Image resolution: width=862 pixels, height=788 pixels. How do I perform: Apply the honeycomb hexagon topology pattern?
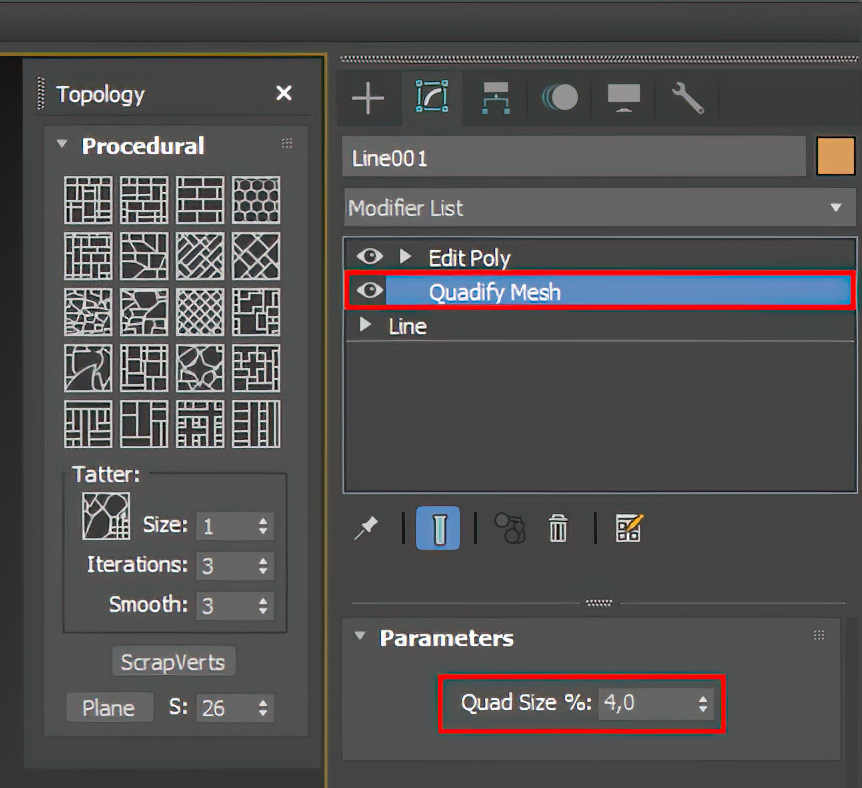[x=256, y=200]
